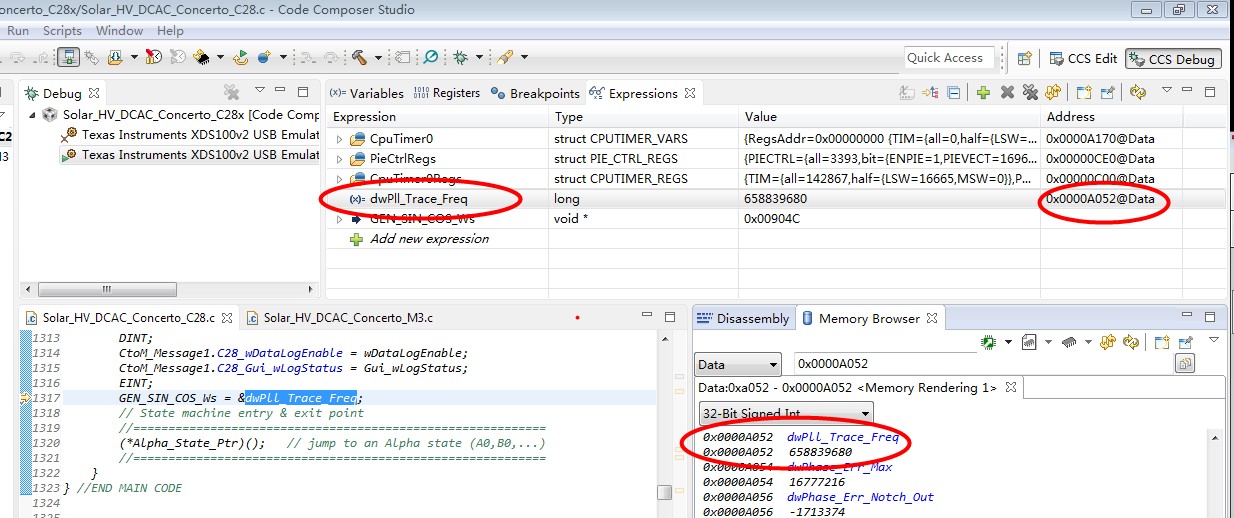Click the Quick Access search field
This screenshot has width=1234, height=518.
point(950,58)
